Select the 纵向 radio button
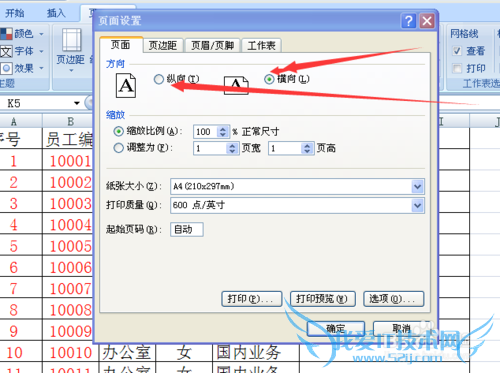This screenshot has width=500, height=373. click(x=159, y=79)
